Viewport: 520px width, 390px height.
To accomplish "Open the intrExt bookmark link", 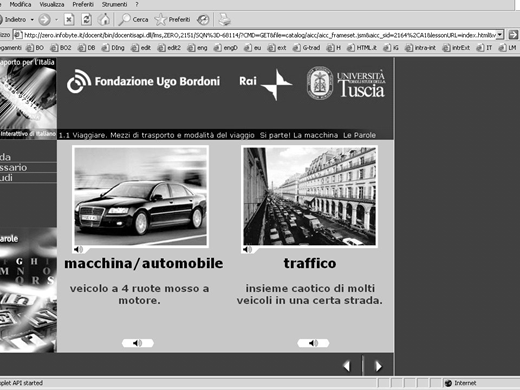I will pos(456,48).
